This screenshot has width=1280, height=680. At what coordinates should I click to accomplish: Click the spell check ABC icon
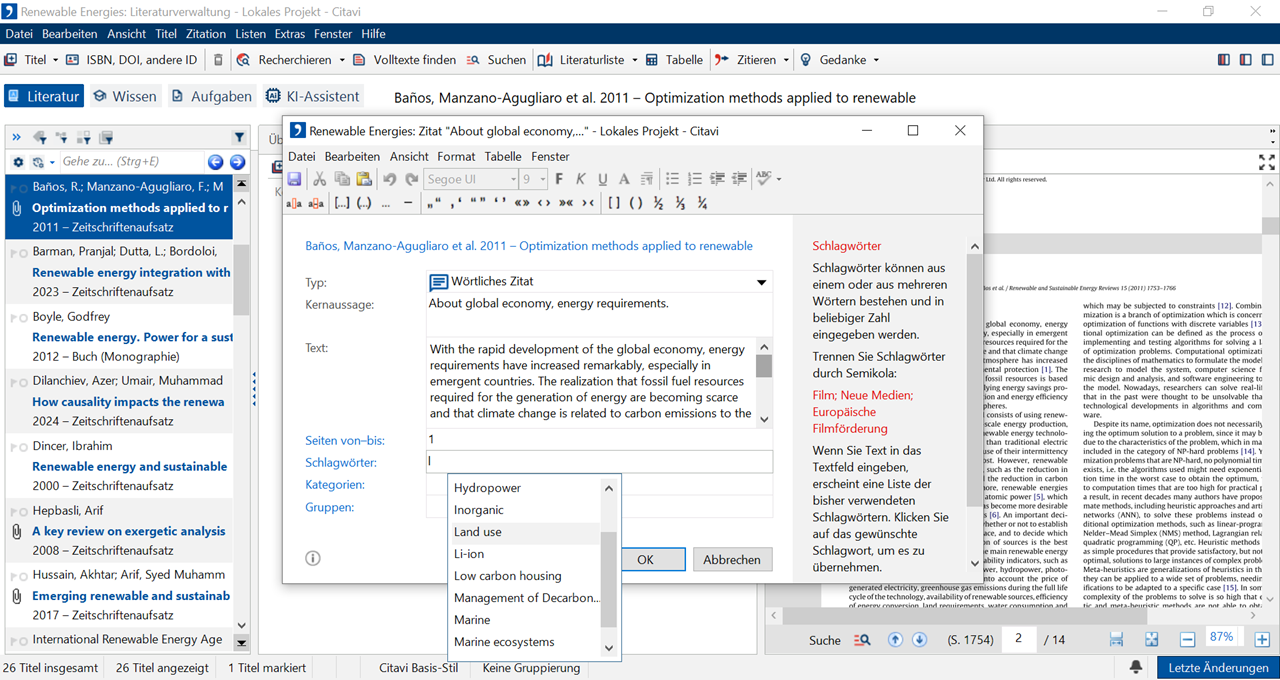[x=764, y=179]
